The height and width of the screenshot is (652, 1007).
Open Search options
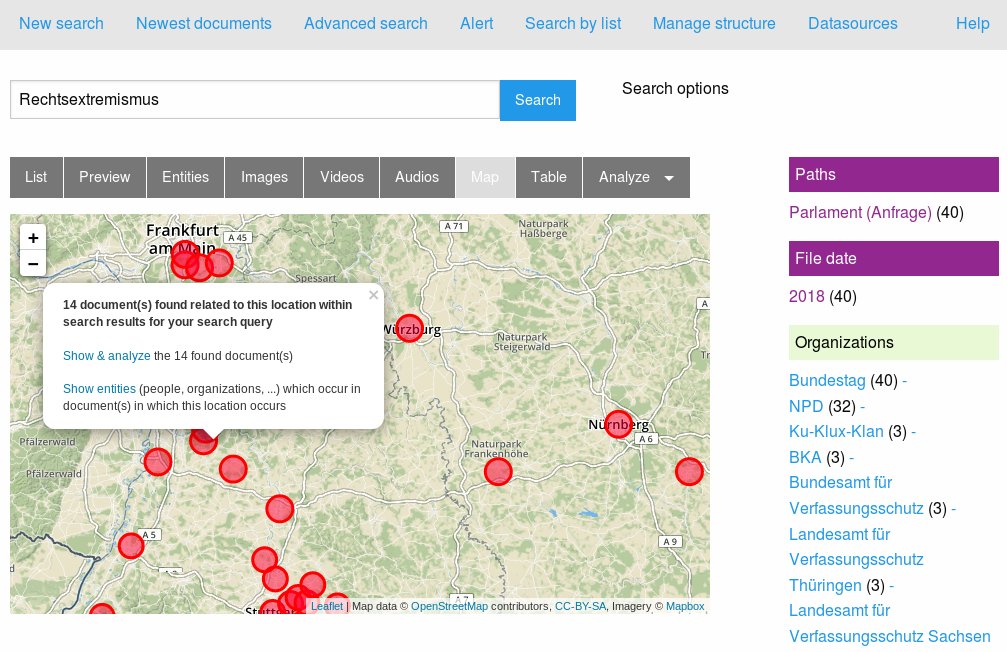tap(675, 89)
